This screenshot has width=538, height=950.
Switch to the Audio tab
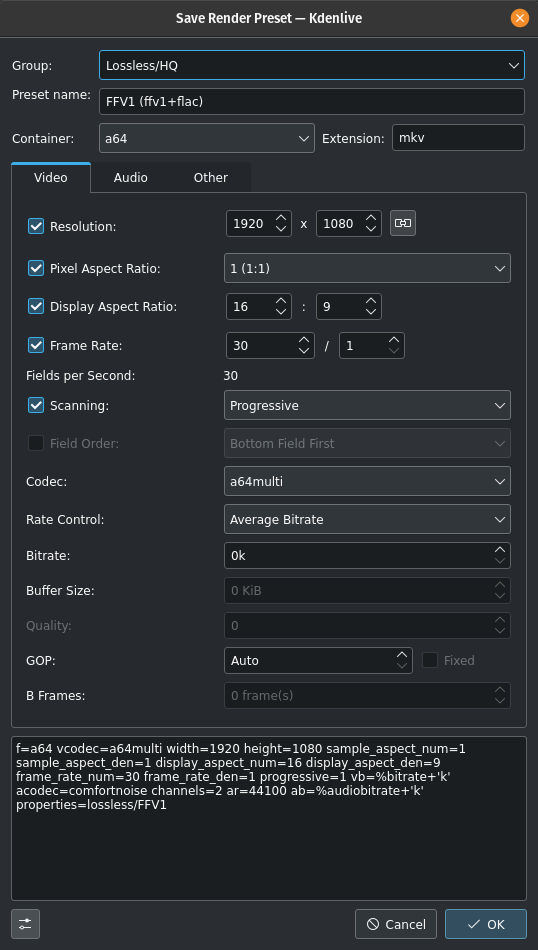(x=130, y=178)
